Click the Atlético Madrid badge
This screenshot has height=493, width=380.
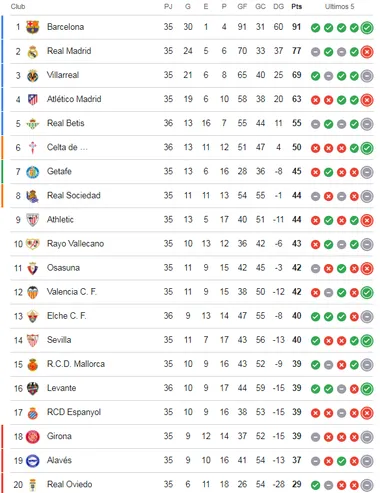[32, 100]
